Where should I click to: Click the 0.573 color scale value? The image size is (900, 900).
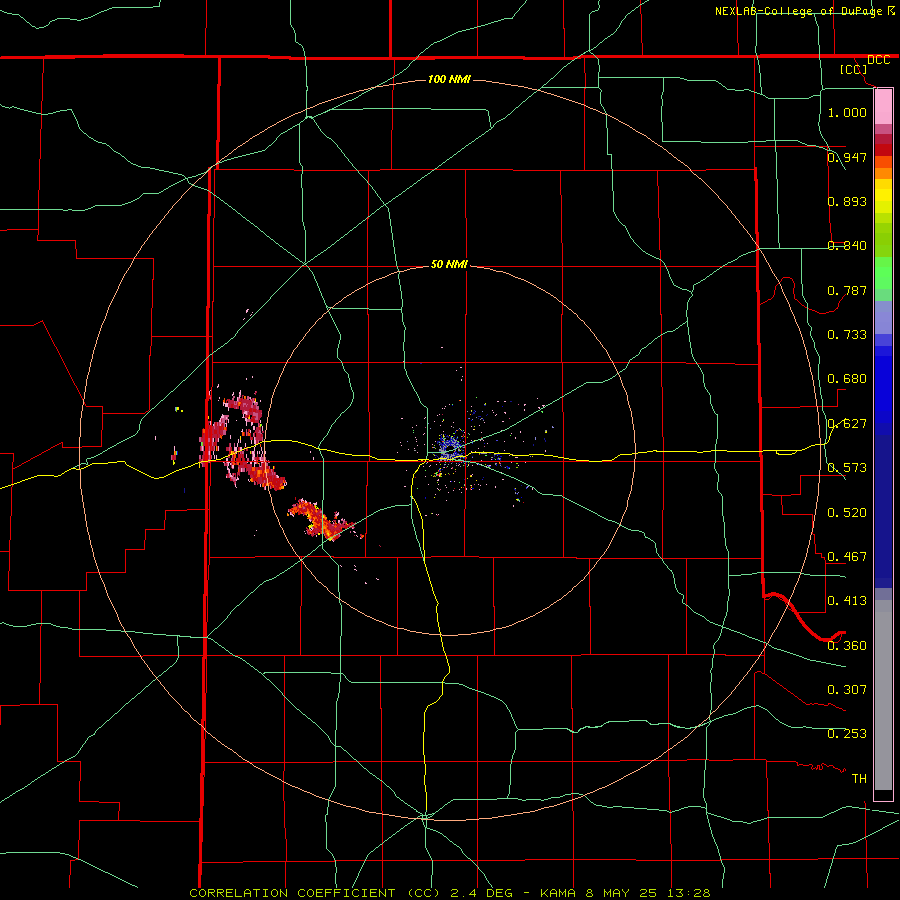[x=847, y=468]
